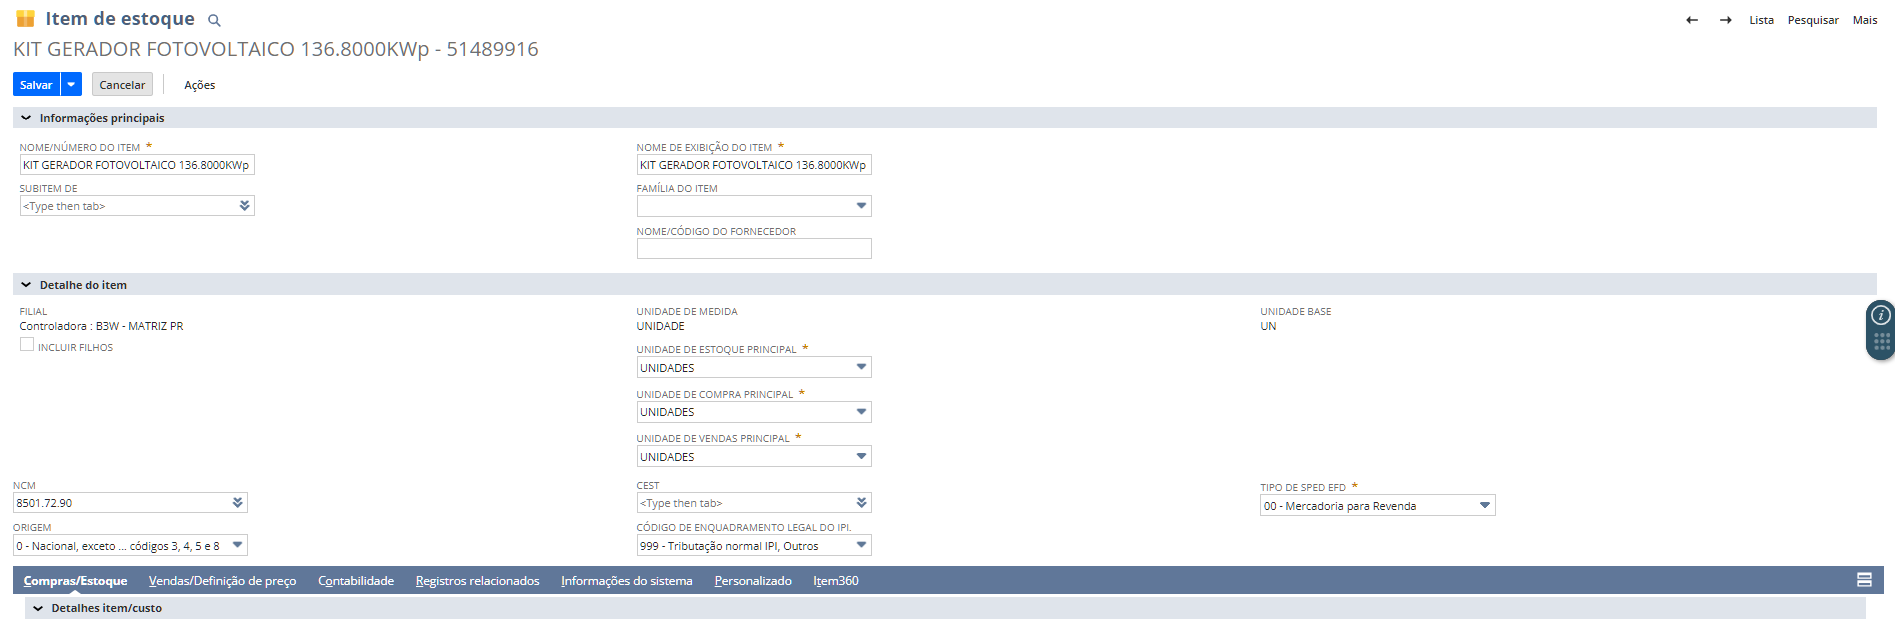Open the Vendas/Definição de preço tab
1895x623 pixels.
[x=222, y=581]
